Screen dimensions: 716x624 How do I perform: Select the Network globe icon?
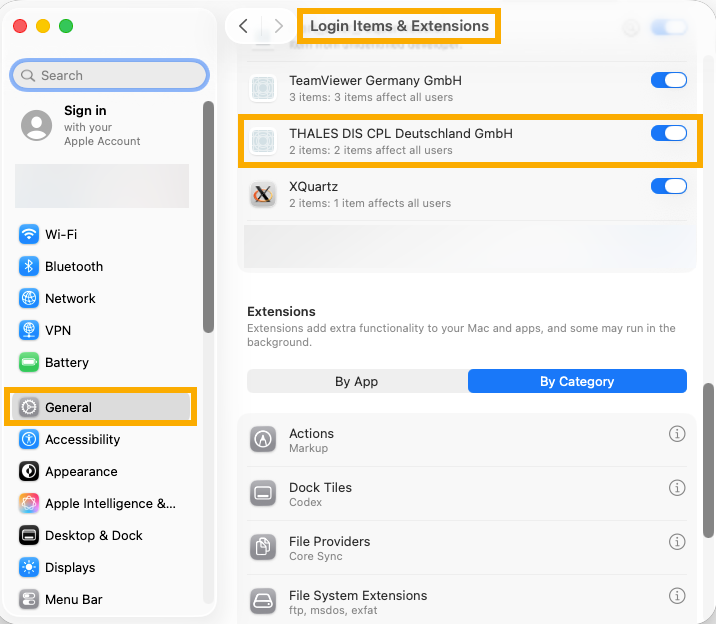point(29,298)
